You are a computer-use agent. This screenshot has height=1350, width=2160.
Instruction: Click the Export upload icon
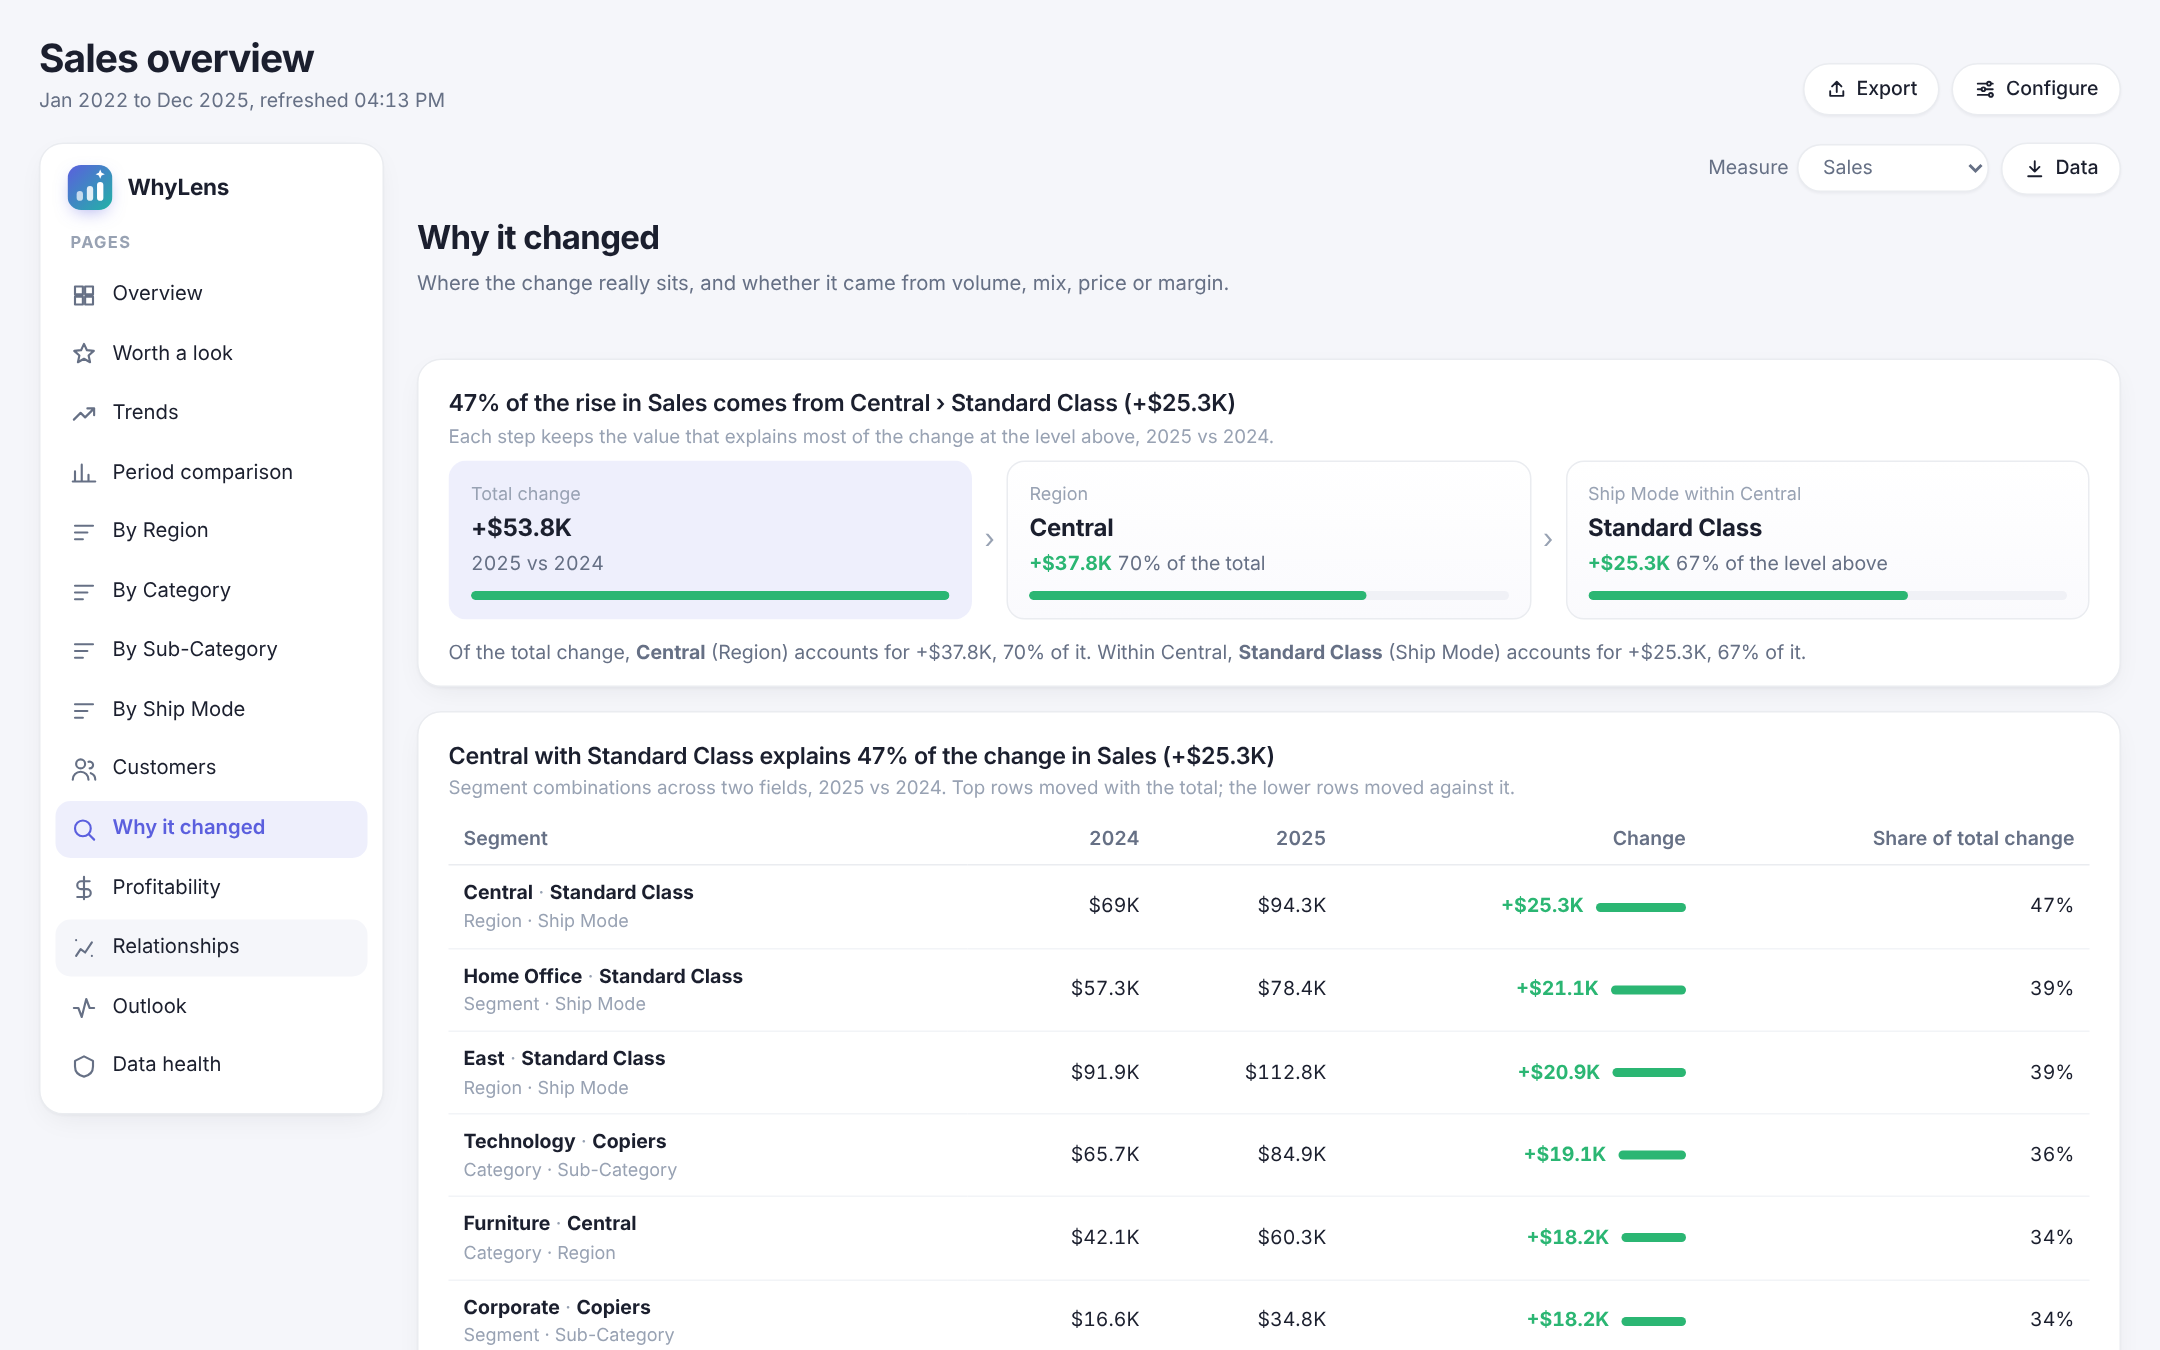point(1836,89)
